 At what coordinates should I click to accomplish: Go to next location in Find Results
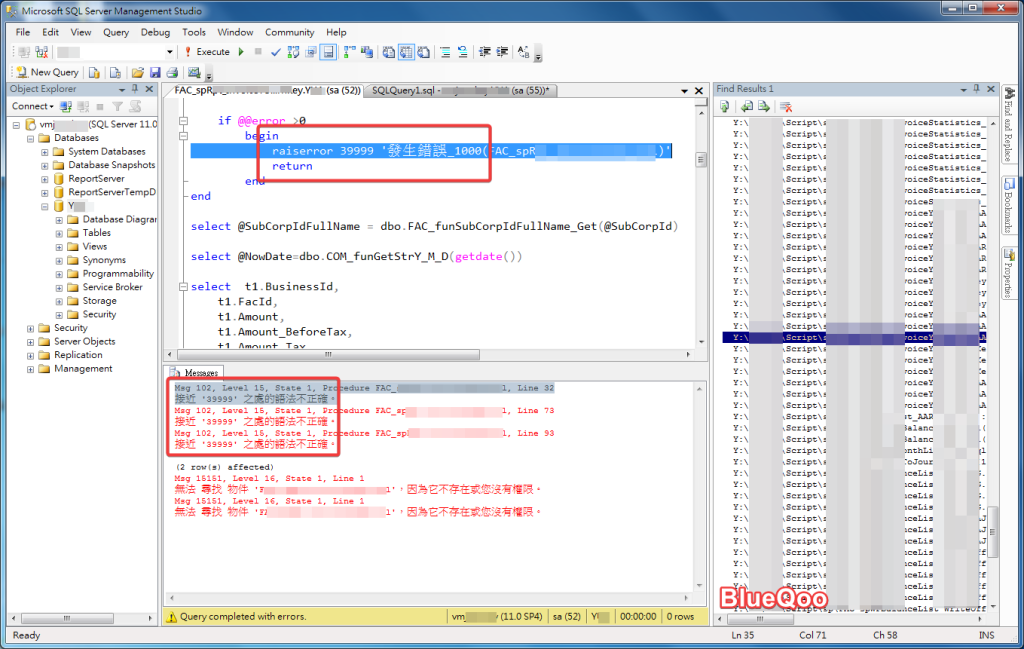tap(763, 106)
